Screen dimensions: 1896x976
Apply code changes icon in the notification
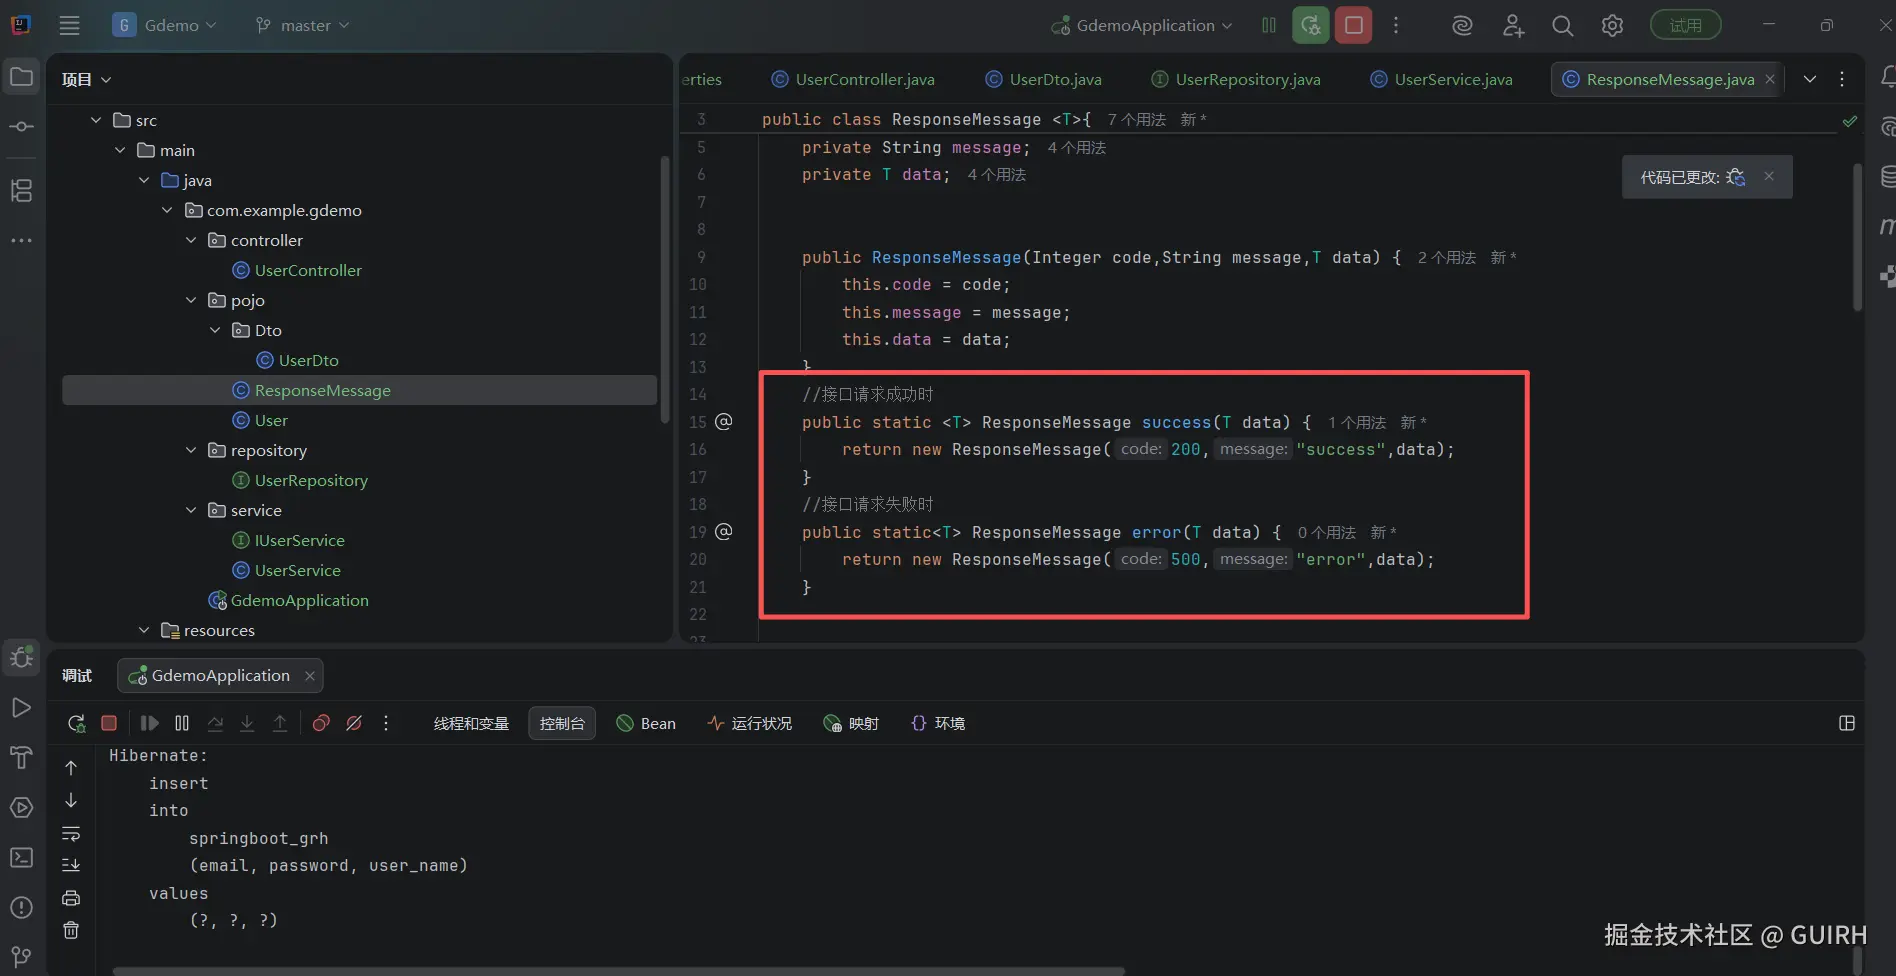point(1736,177)
